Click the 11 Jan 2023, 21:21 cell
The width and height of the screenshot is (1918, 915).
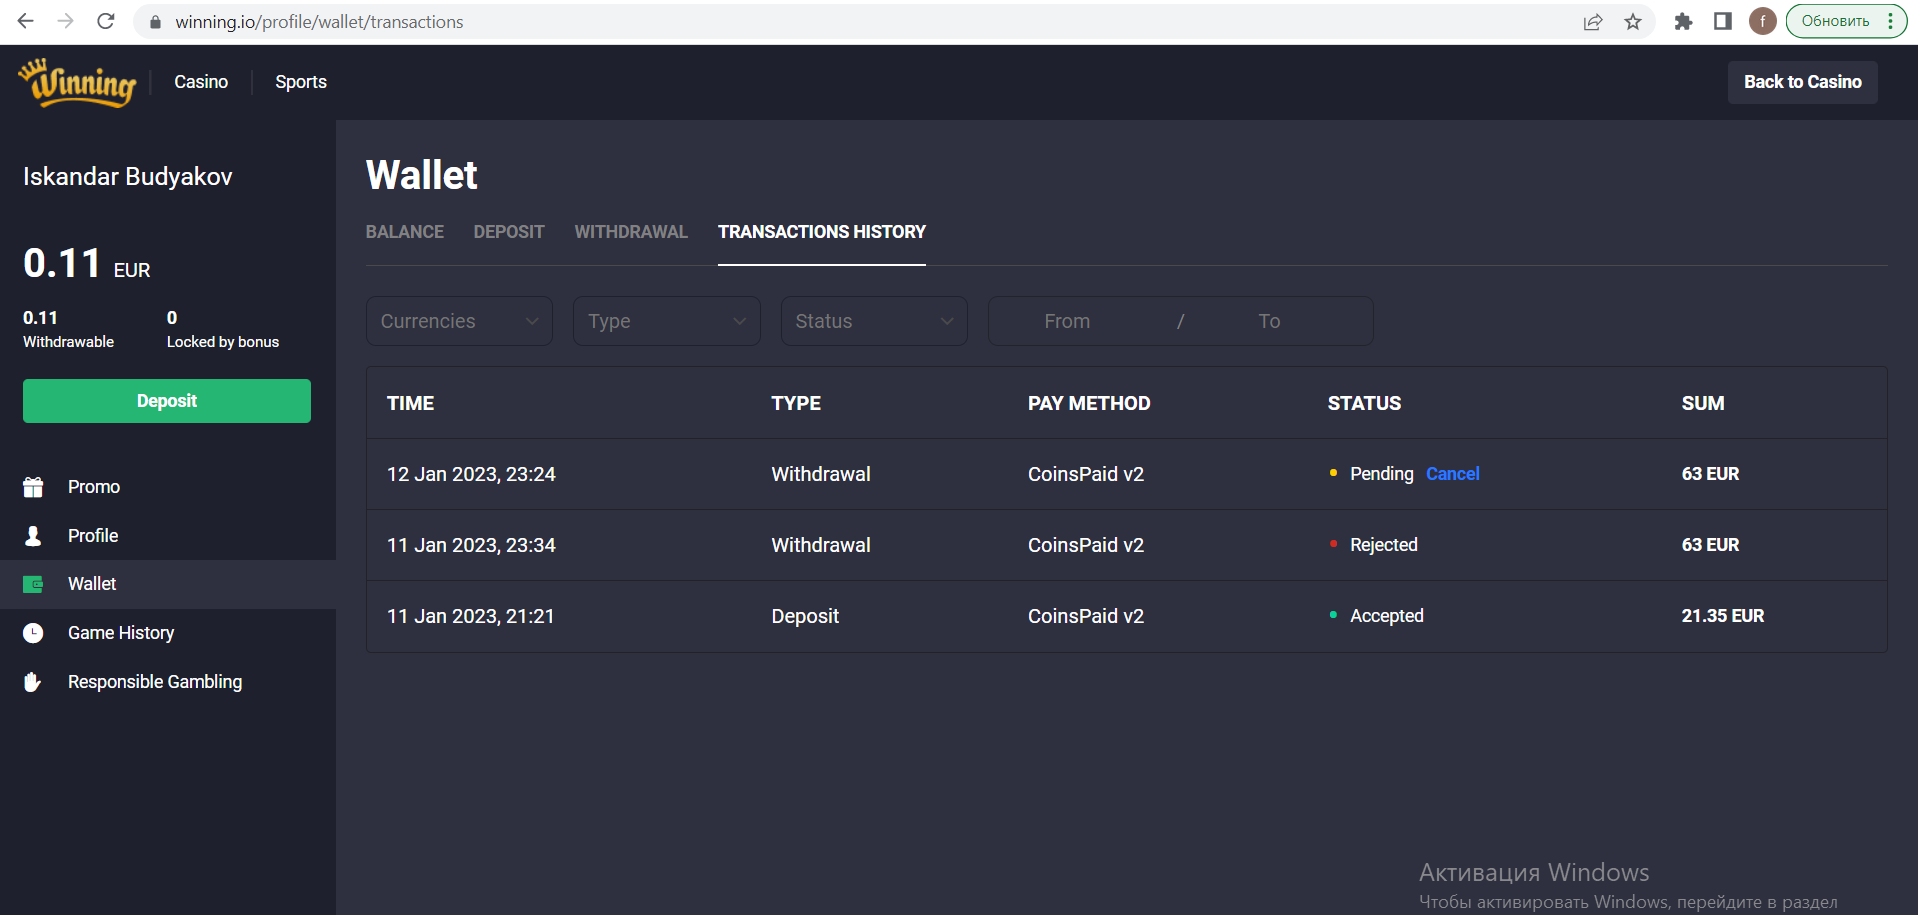click(x=470, y=616)
